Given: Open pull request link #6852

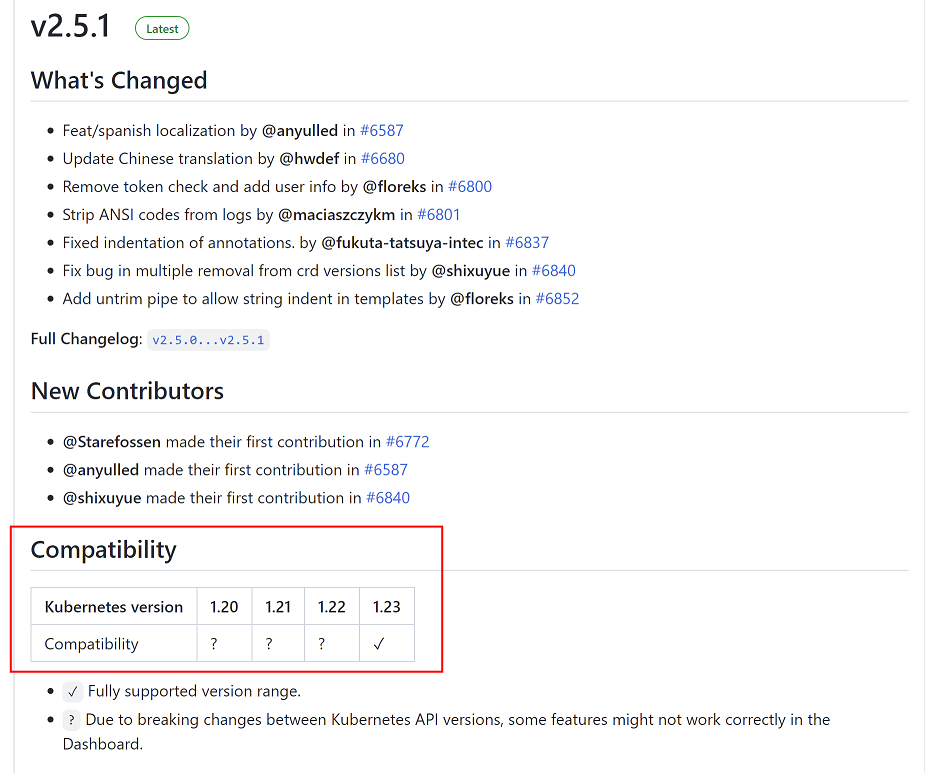Looking at the screenshot, I should pyautogui.click(x=557, y=298).
